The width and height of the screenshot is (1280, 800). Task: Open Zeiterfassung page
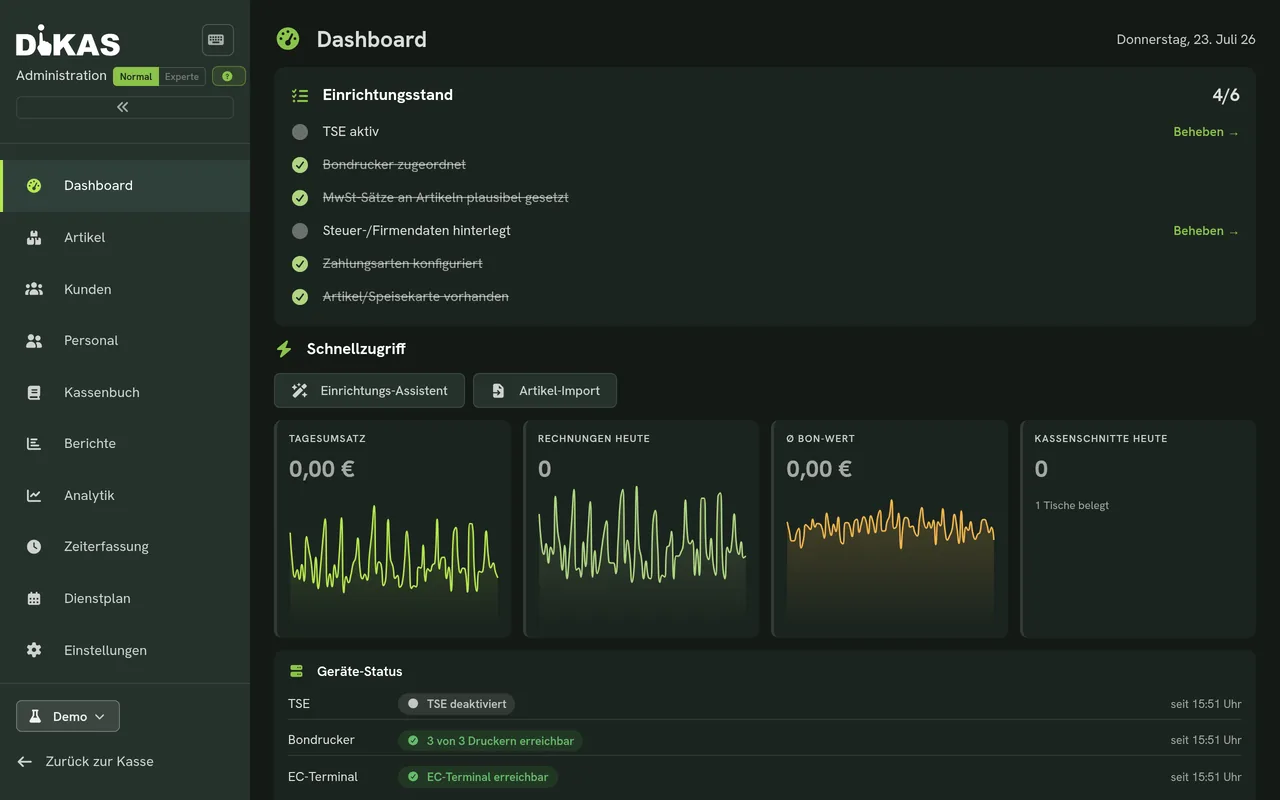(125, 547)
